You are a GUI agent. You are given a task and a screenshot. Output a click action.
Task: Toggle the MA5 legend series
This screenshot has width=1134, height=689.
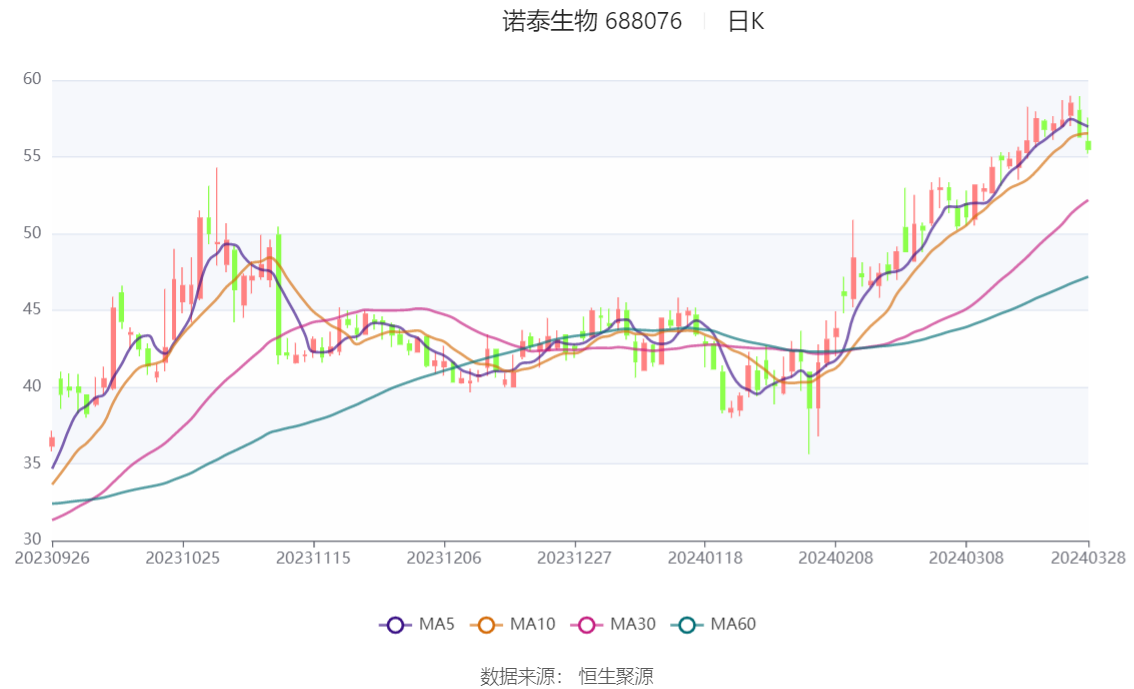pos(417,625)
